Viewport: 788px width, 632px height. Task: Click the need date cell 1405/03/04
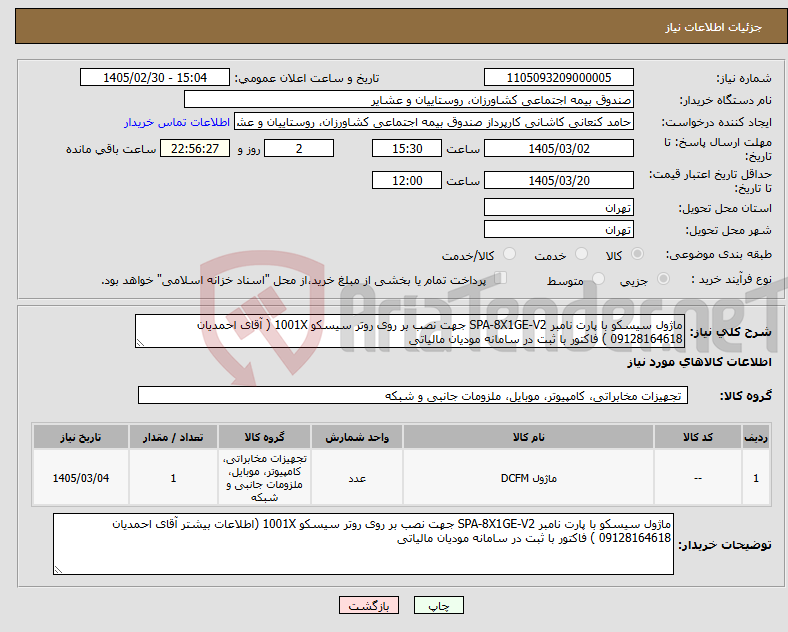click(x=81, y=478)
